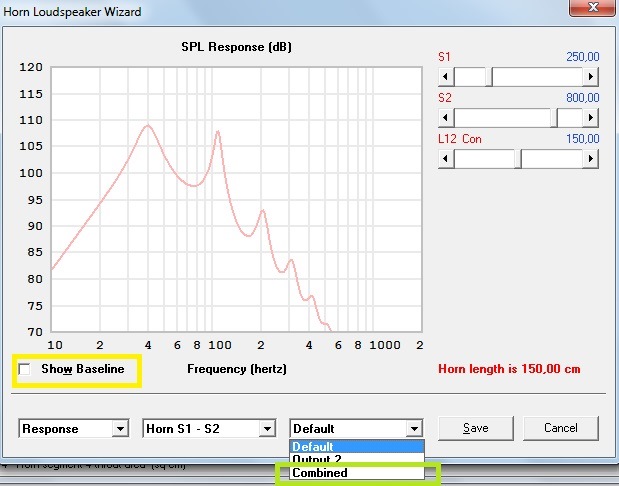619x486 pixels.
Task: Increase S1 with the right arrow
Action: (x=591, y=77)
